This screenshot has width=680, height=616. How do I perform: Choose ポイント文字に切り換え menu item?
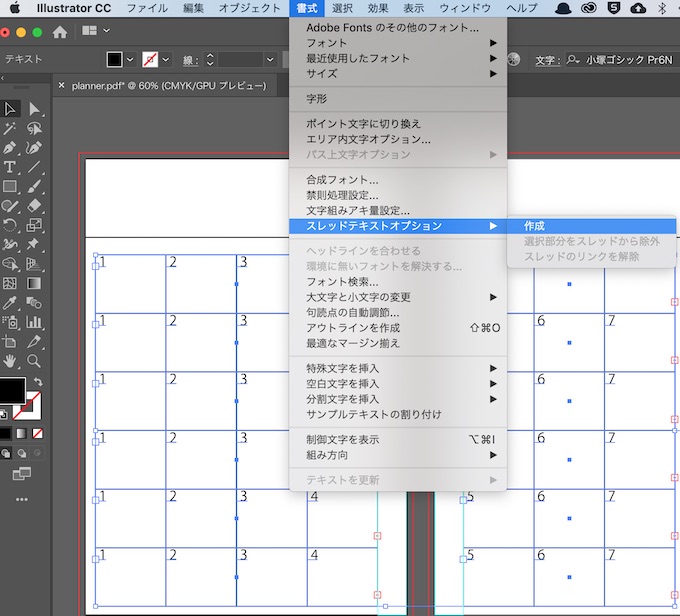(398, 124)
